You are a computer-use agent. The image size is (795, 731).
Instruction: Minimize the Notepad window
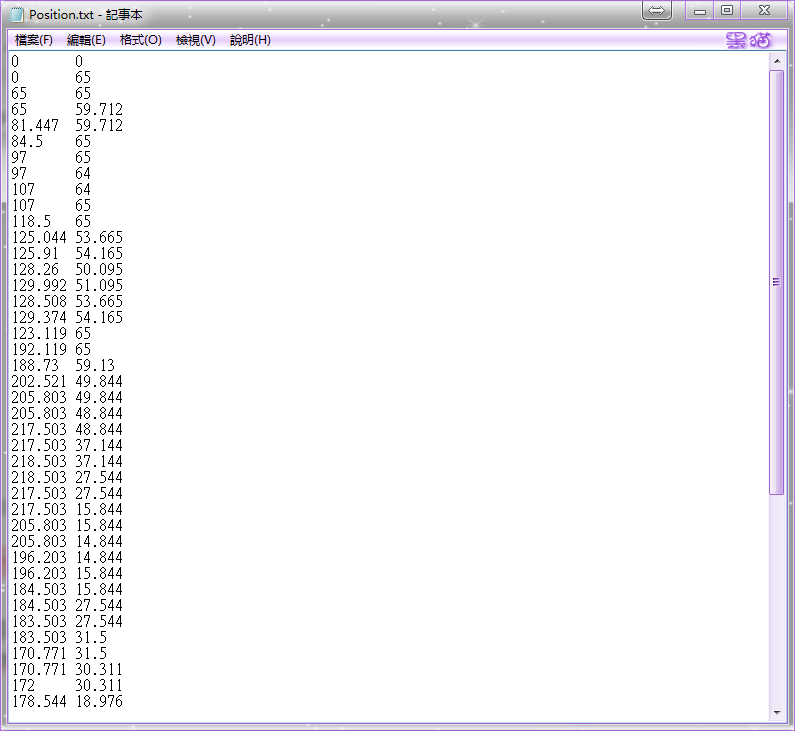point(700,11)
